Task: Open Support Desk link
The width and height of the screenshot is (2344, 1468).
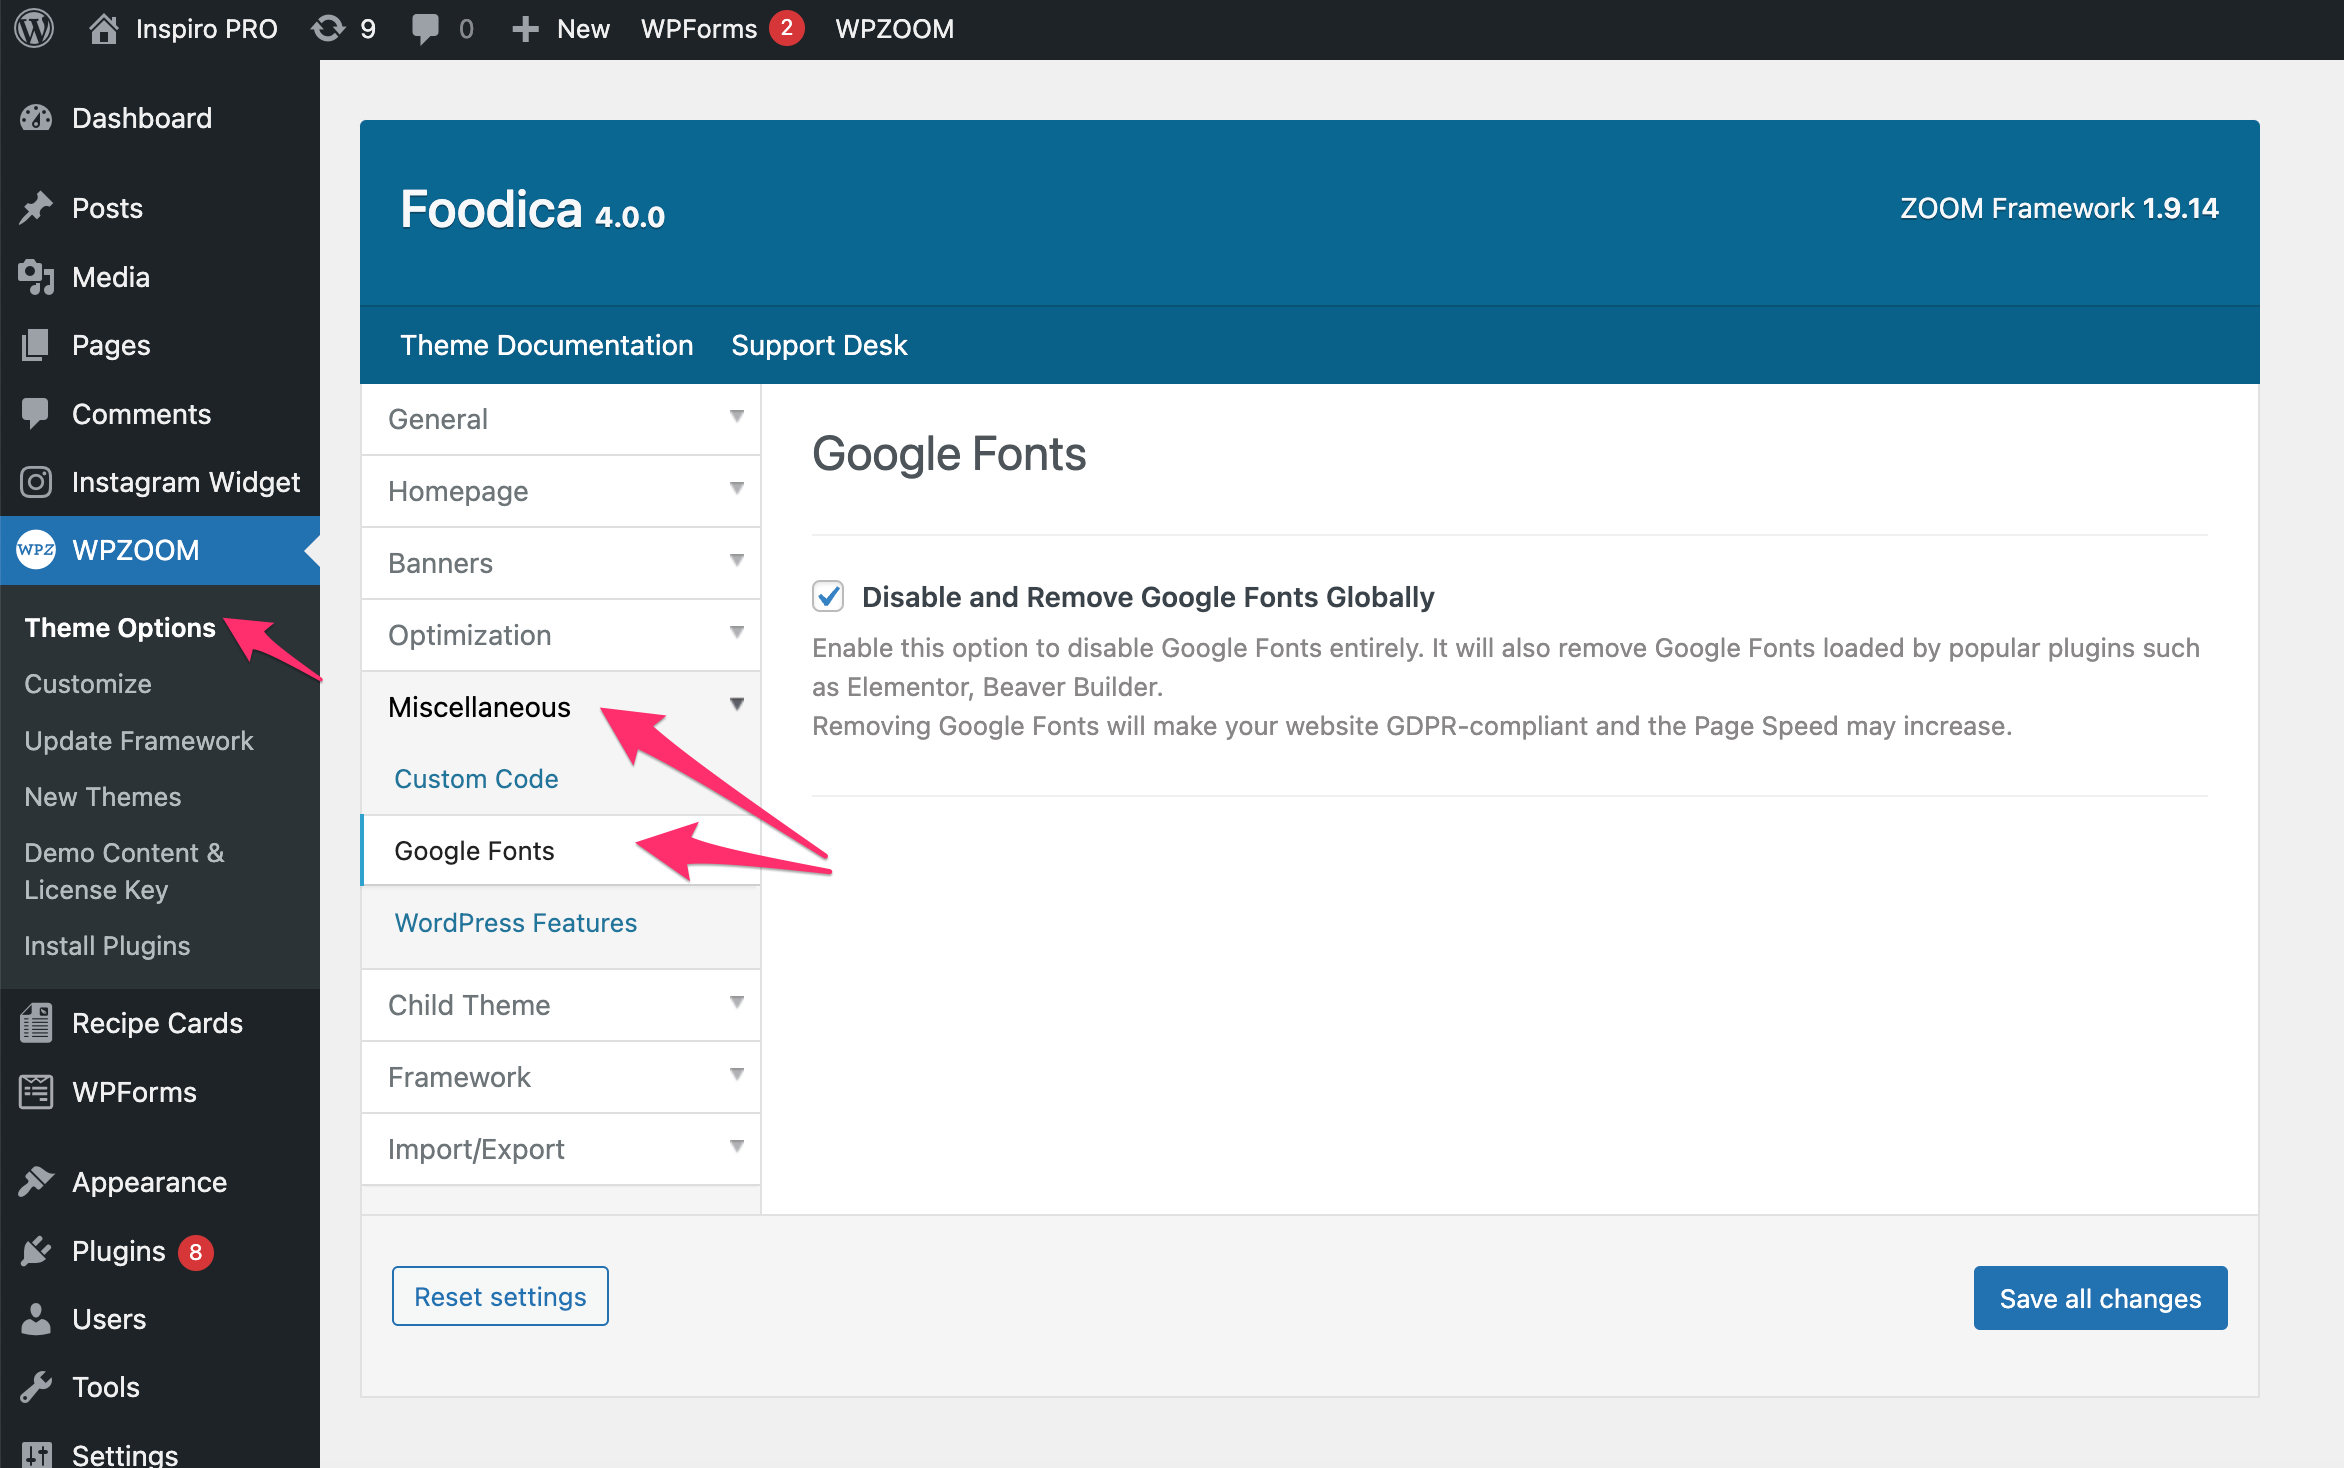Action: coord(819,345)
